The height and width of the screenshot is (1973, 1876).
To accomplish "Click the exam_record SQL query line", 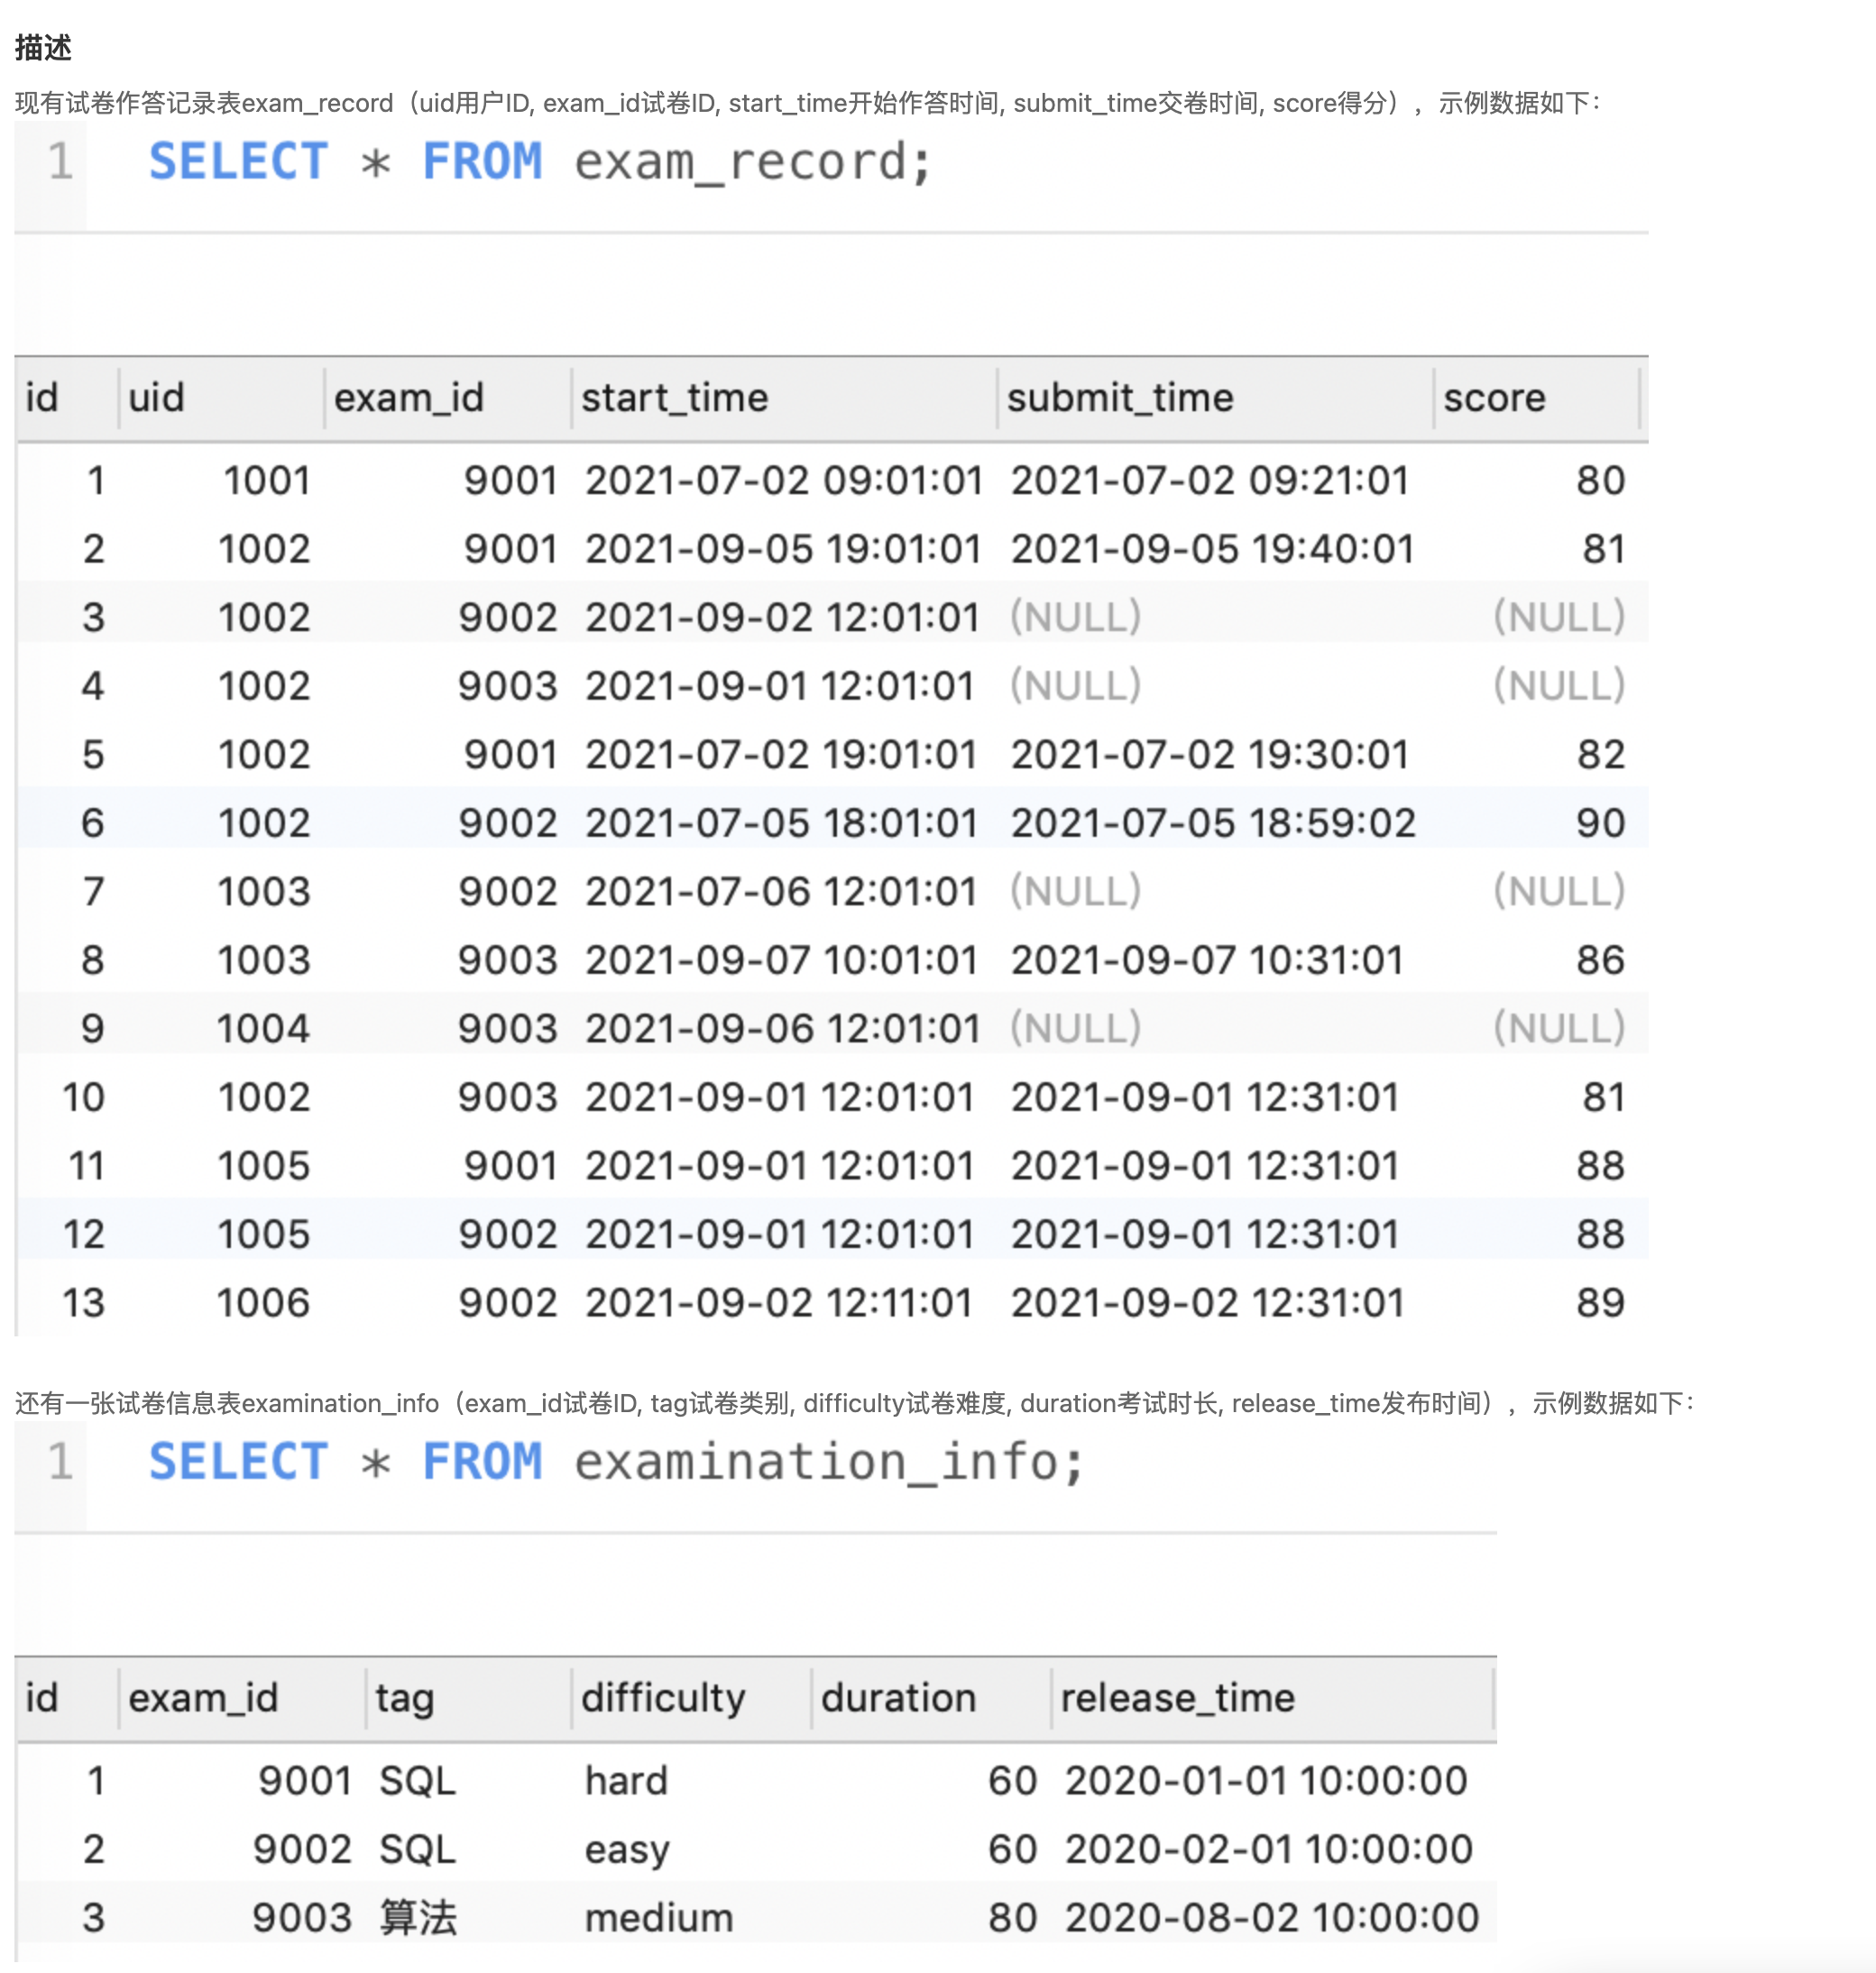I will (x=540, y=162).
